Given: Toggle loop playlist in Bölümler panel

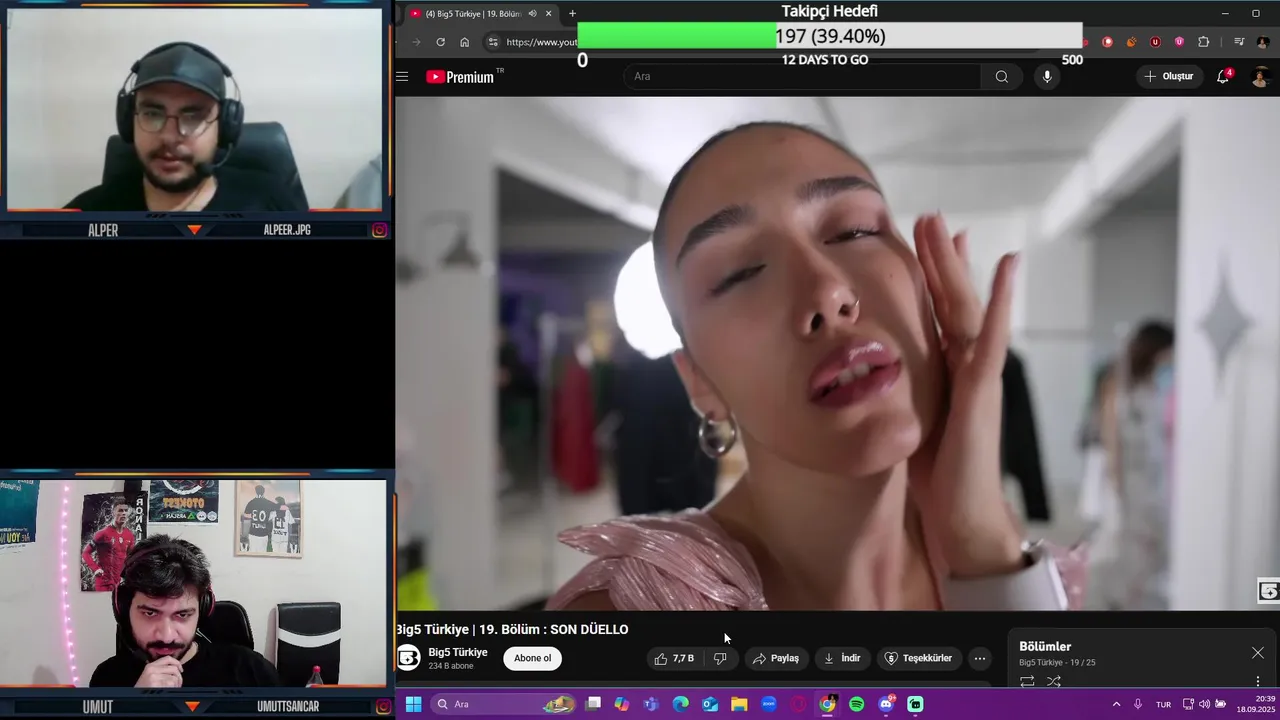Looking at the screenshot, I should point(1027,682).
